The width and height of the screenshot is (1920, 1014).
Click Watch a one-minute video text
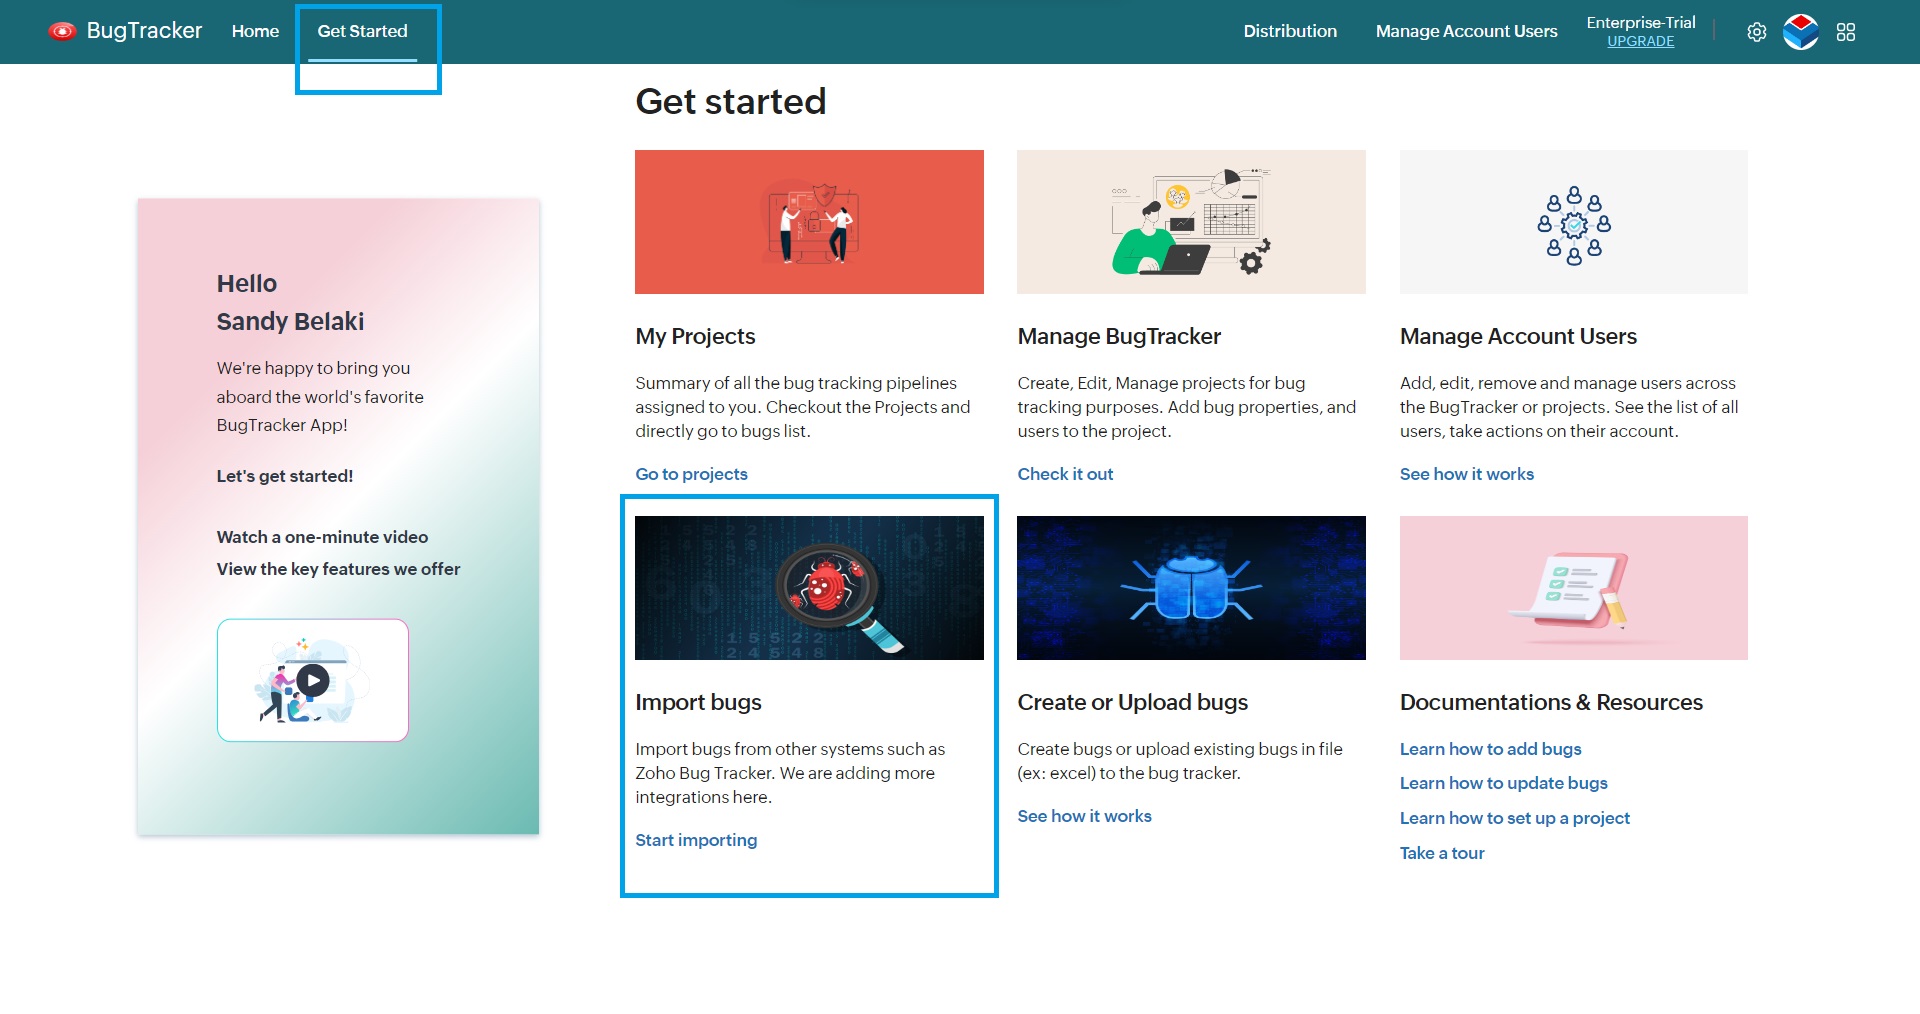point(322,537)
